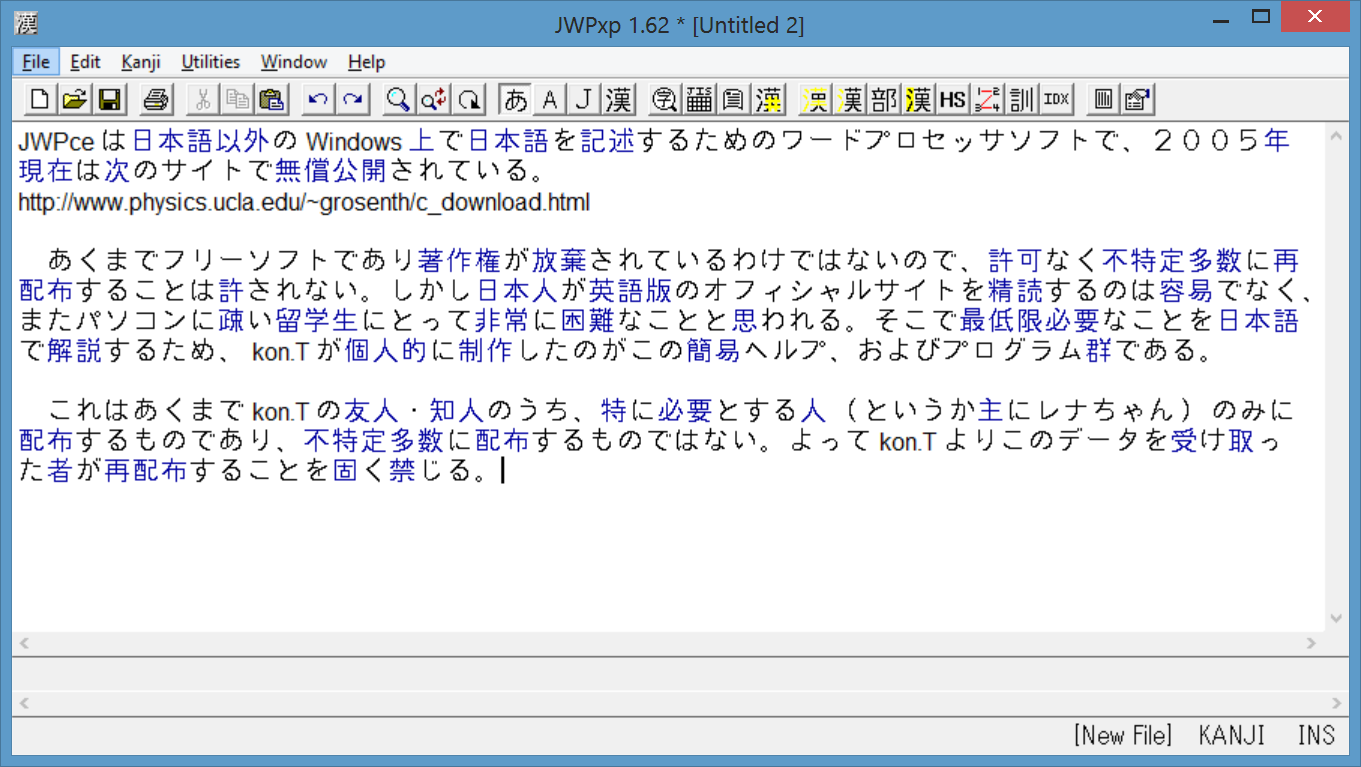Open the Edit menu

(x=85, y=62)
